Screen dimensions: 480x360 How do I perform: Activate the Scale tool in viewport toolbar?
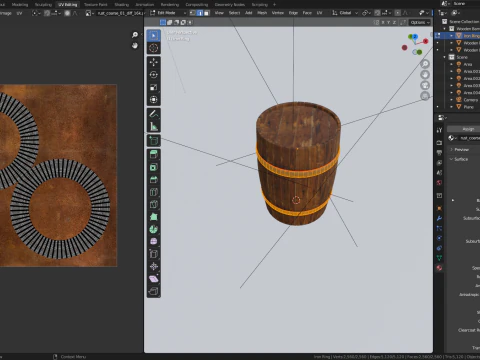(153, 87)
